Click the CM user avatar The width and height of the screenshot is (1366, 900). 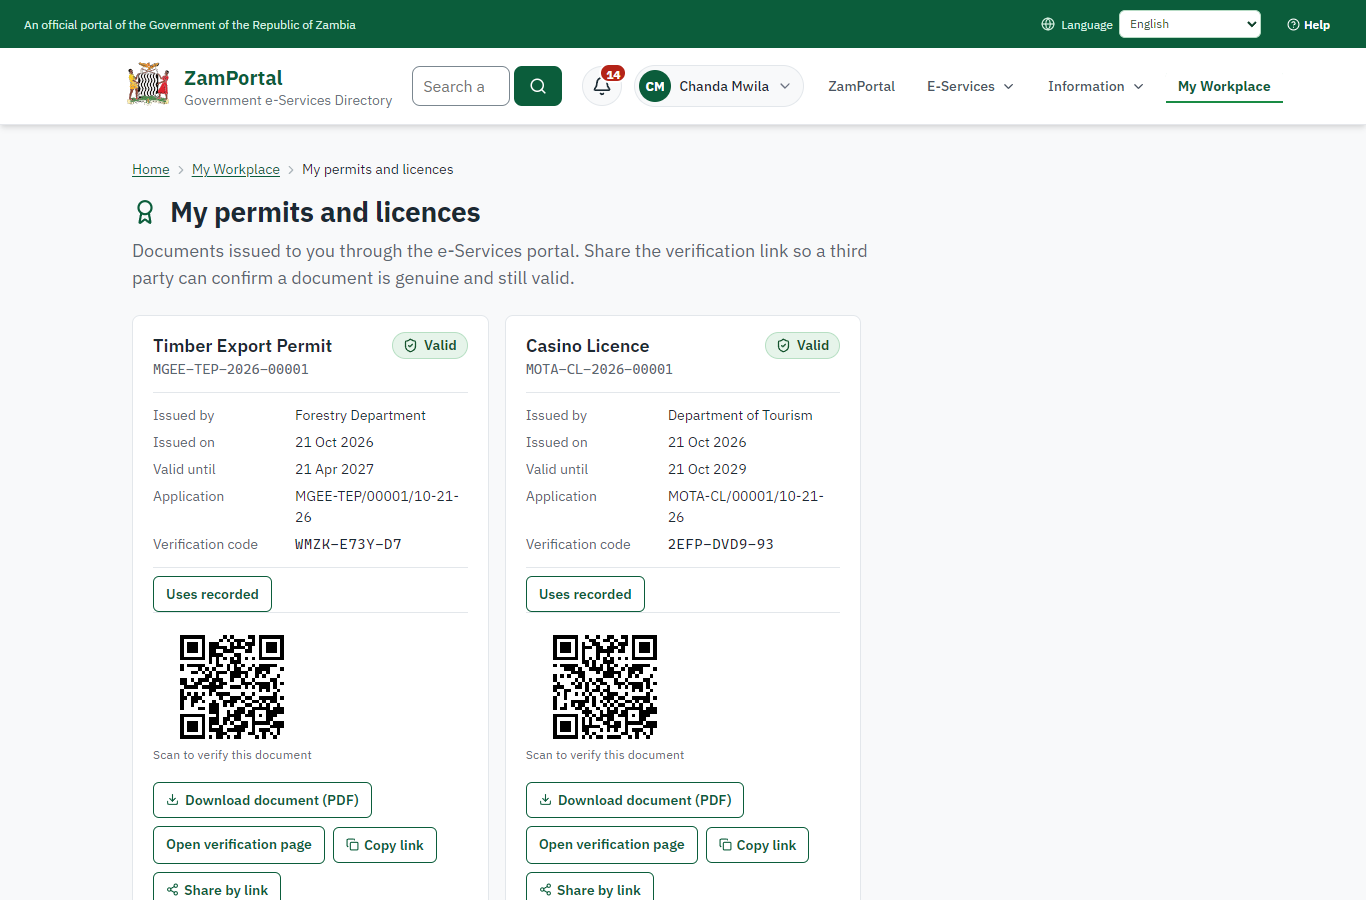tap(655, 86)
